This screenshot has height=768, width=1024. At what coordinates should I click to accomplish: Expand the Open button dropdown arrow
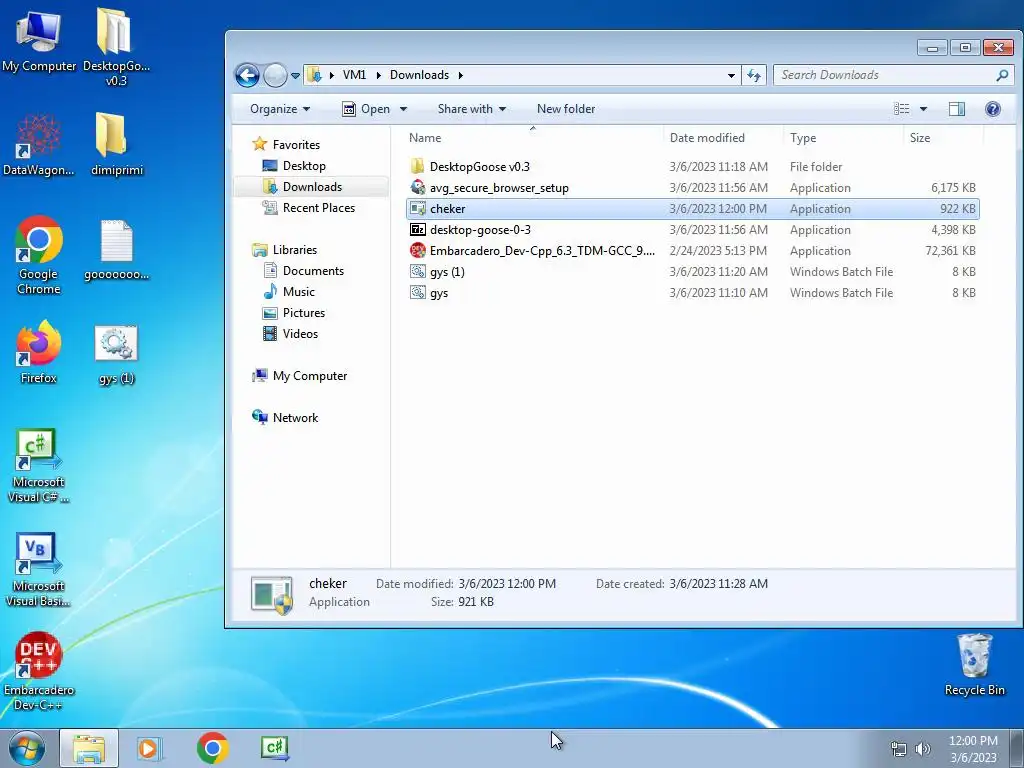(403, 109)
